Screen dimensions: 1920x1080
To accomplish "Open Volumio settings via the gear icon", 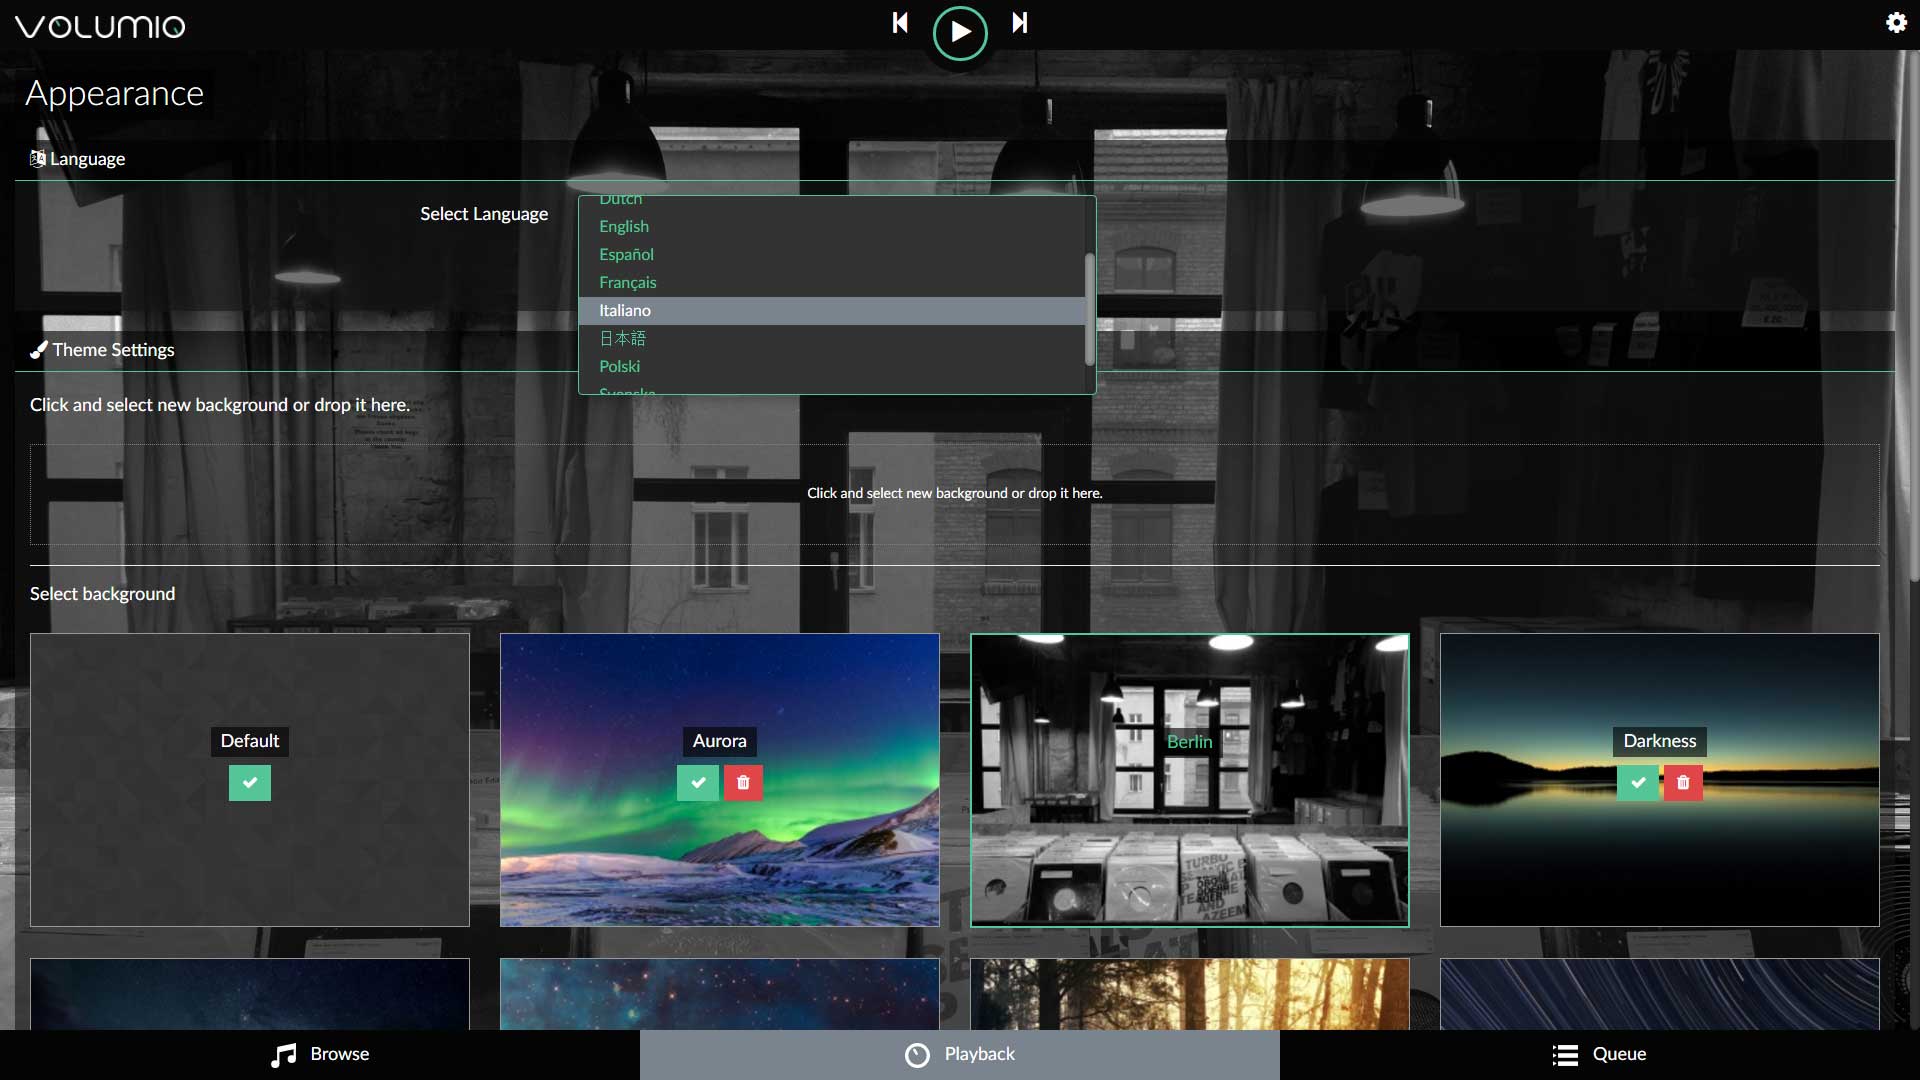I will (1895, 23).
